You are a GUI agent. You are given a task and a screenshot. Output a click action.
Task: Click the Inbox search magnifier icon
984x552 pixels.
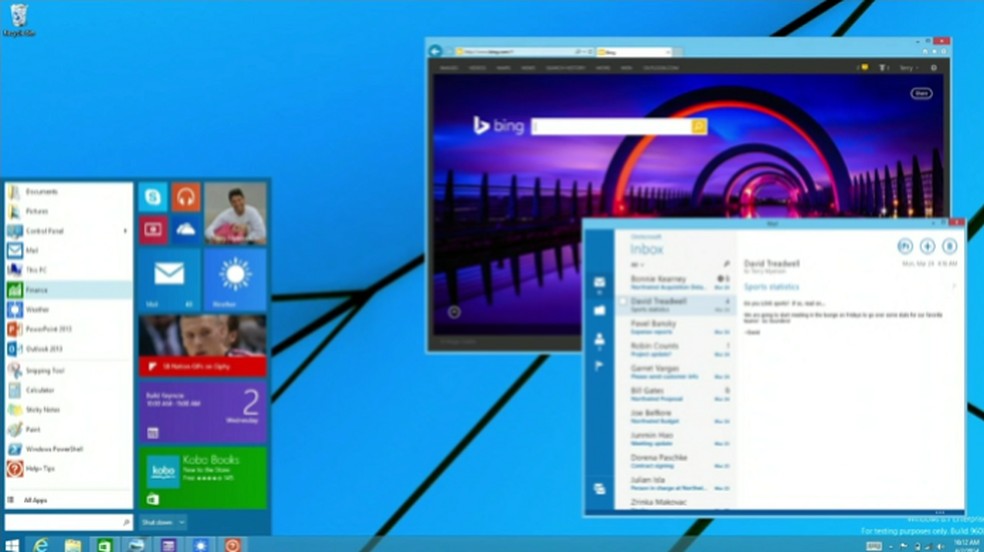(x=726, y=264)
